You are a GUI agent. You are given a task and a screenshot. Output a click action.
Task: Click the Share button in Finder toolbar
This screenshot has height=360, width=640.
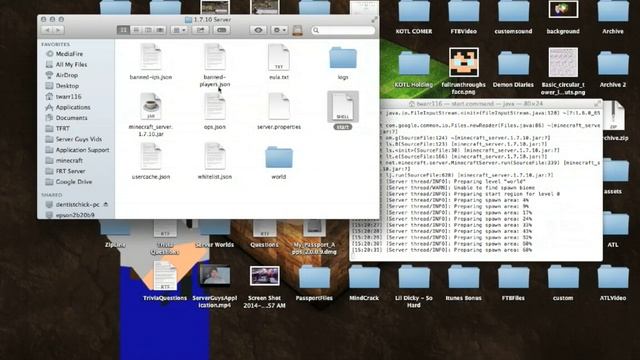click(x=200, y=30)
